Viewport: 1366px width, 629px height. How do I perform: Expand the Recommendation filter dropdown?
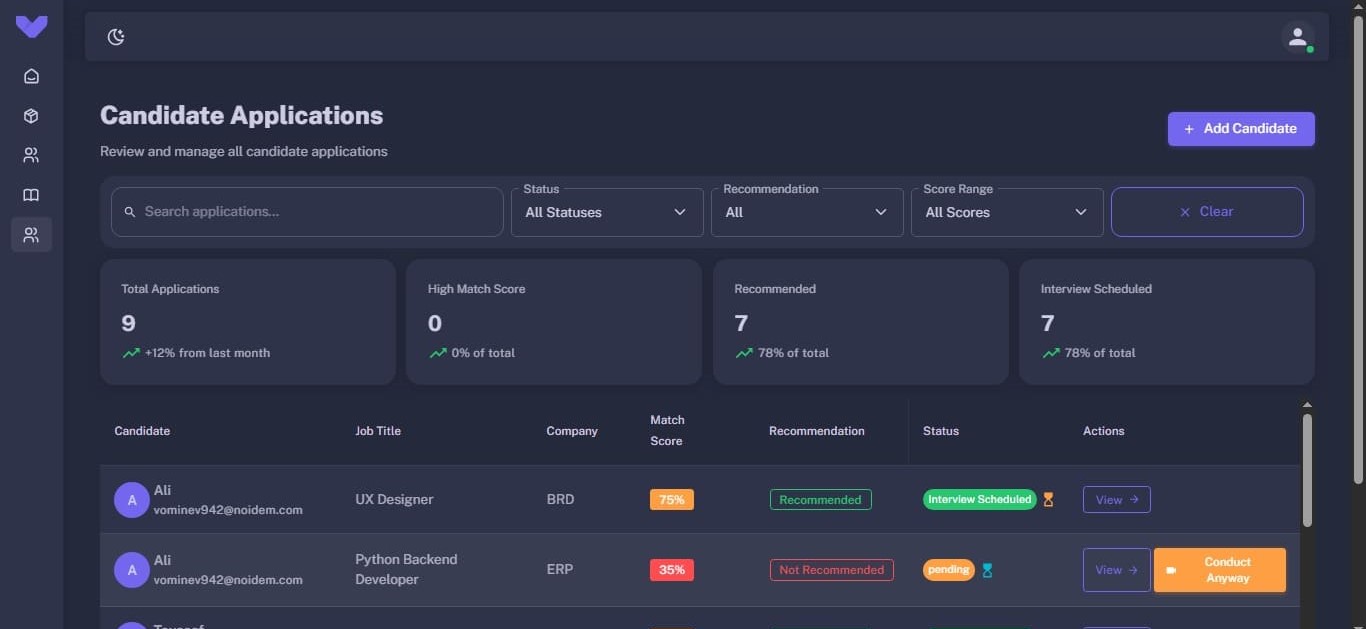click(807, 212)
